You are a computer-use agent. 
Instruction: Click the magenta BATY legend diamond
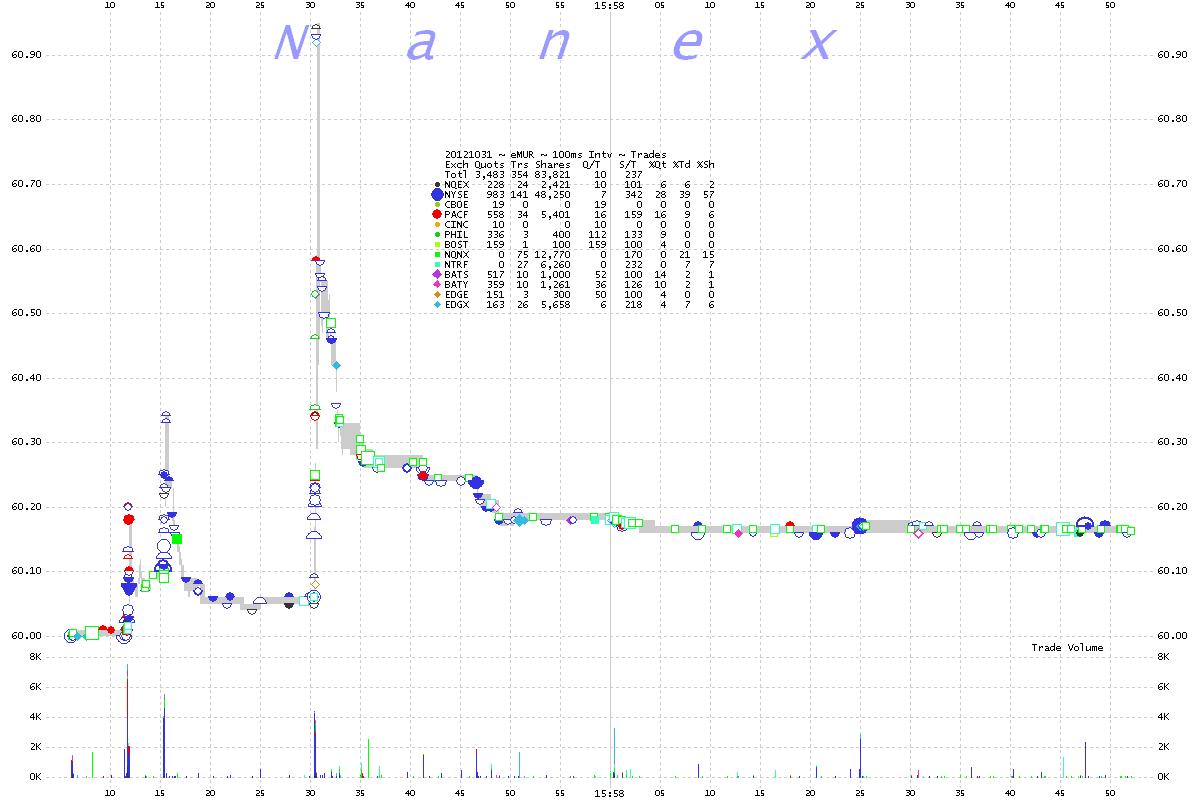(x=437, y=285)
